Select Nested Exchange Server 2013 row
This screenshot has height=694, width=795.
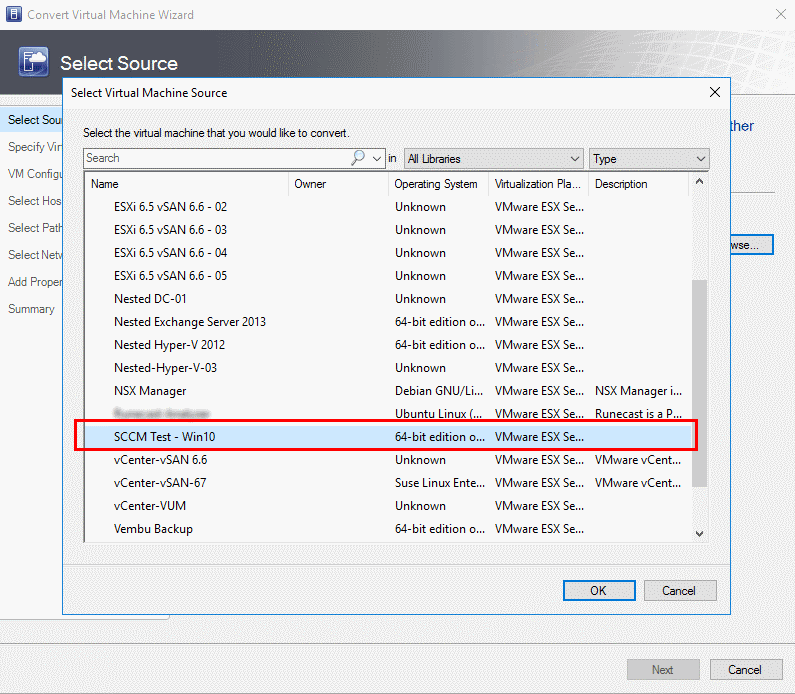click(x=388, y=322)
